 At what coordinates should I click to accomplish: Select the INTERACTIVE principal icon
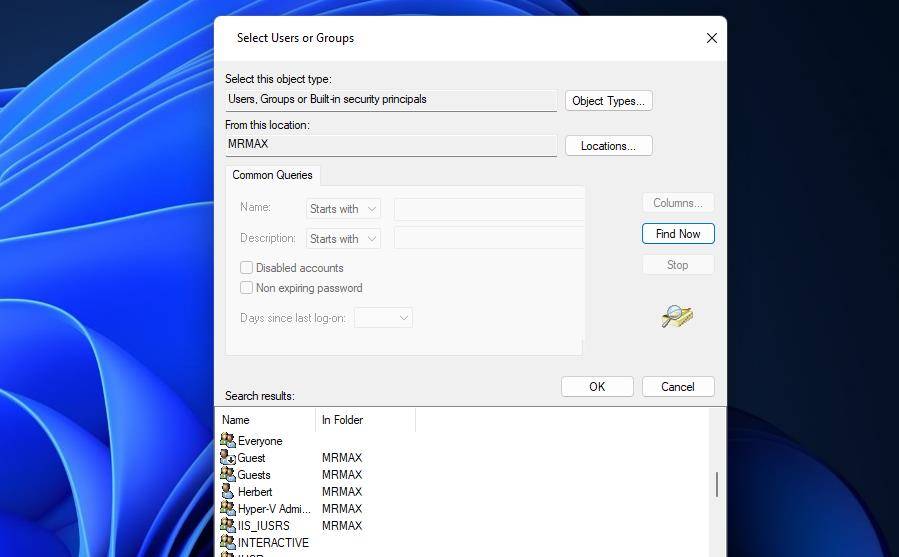(x=228, y=542)
